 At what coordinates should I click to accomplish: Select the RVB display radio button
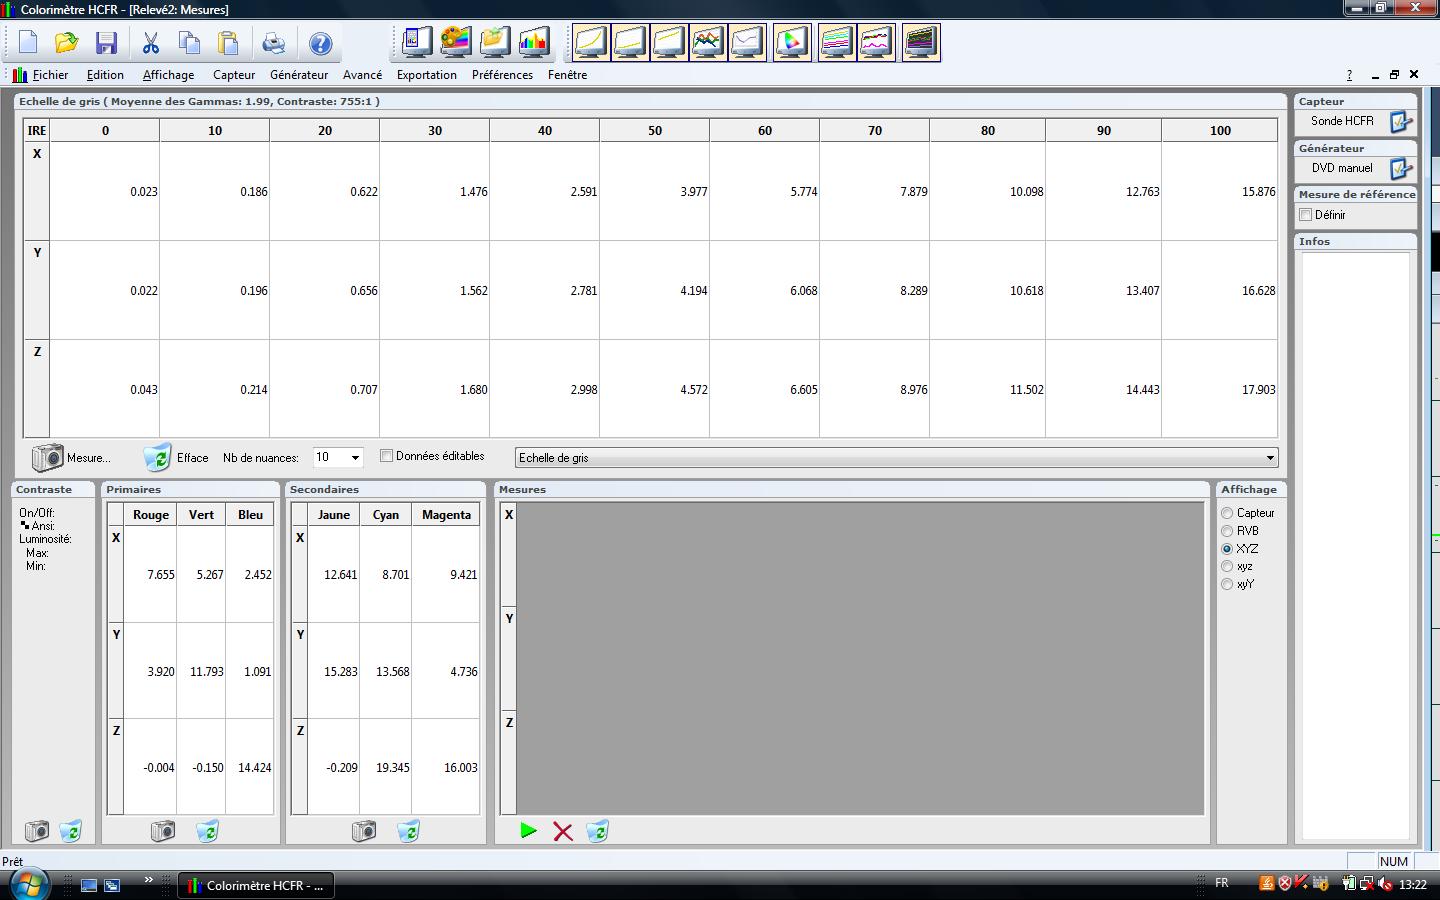coord(1227,531)
